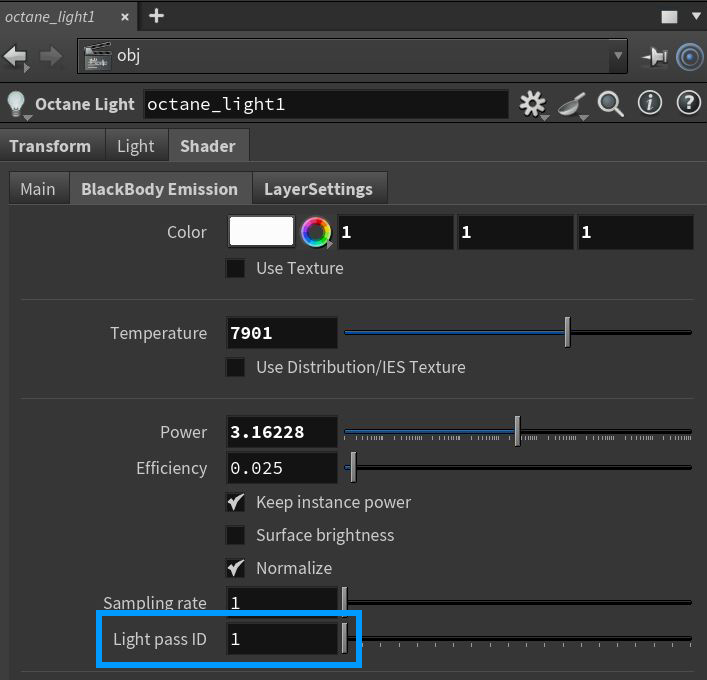Toggle Keep instance power checkbox
The width and height of the screenshot is (707, 680).
[236, 502]
